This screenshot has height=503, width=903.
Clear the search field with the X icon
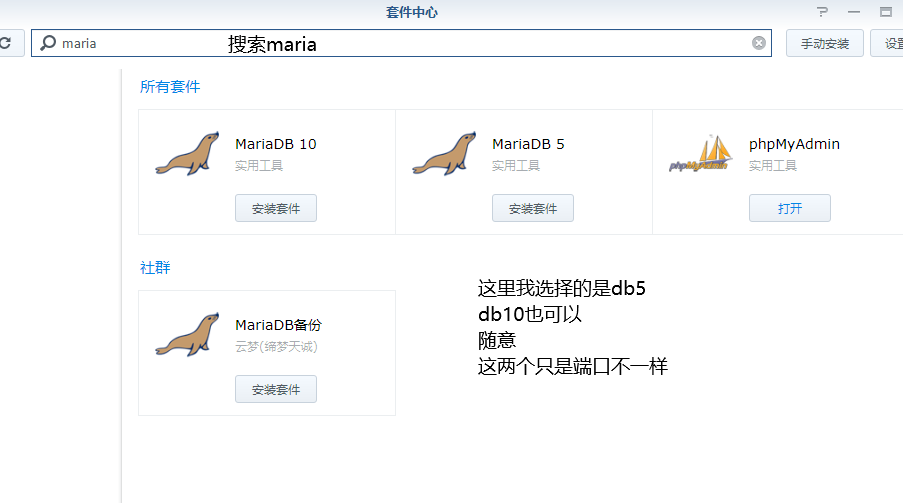tap(758, 43)
